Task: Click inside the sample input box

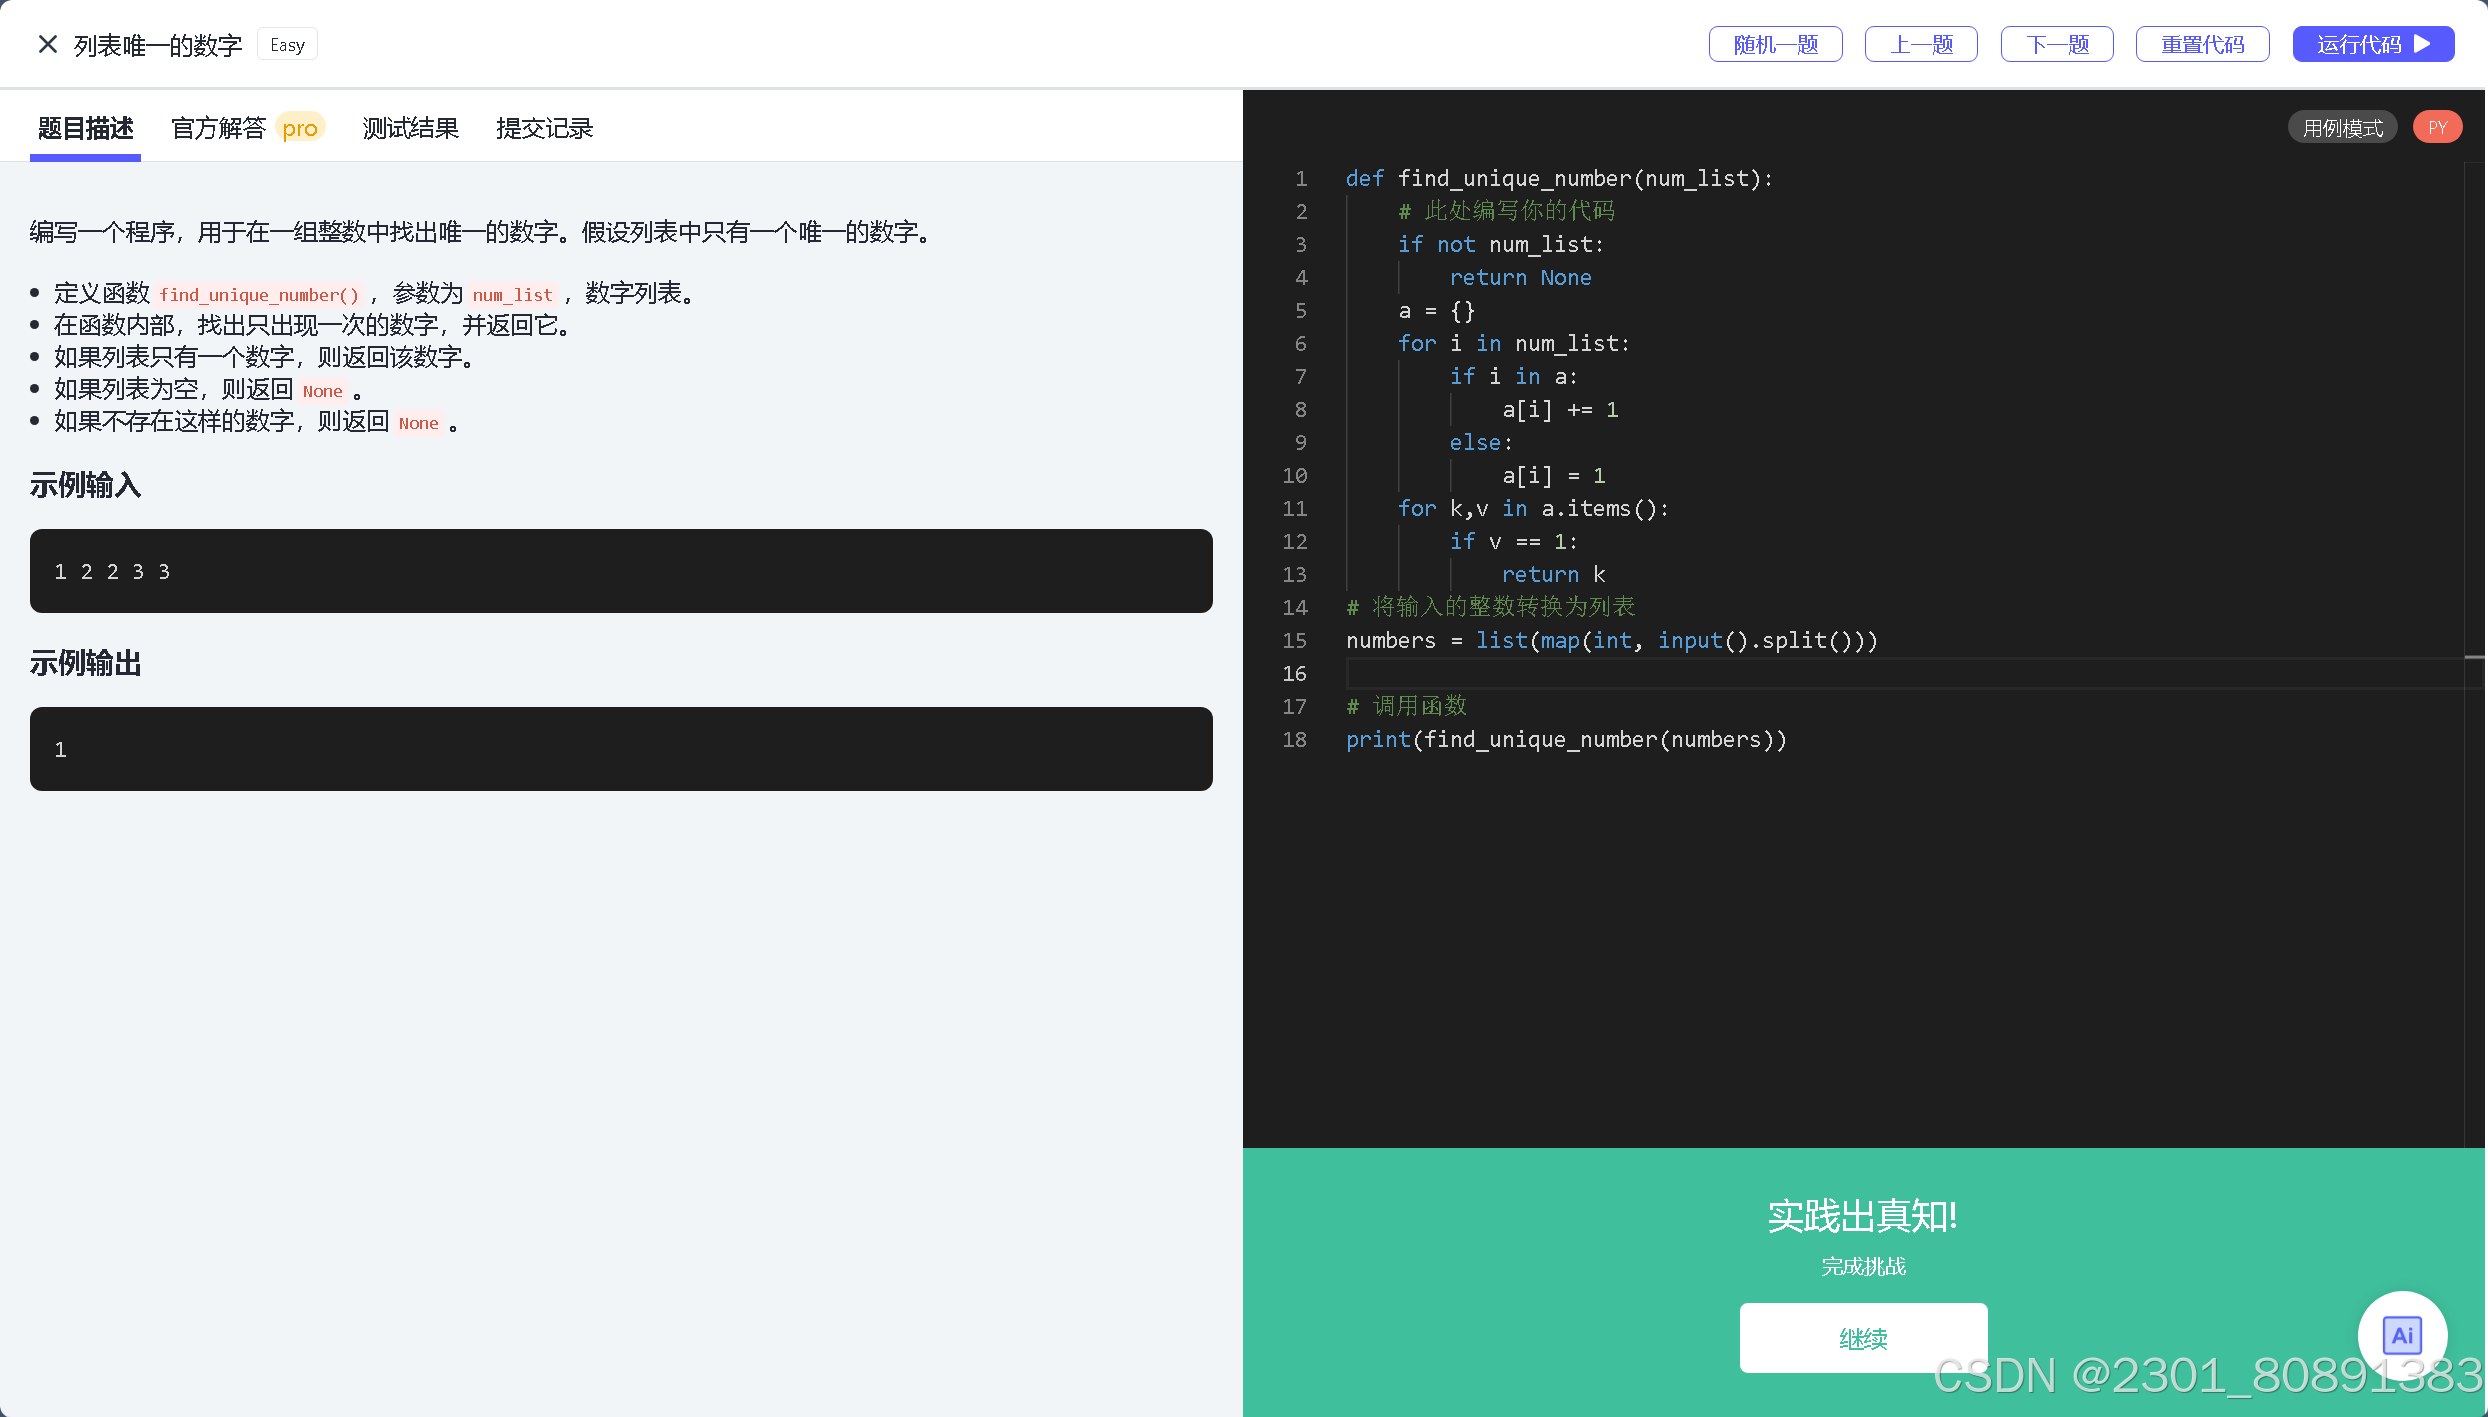Action: (x=621, y=571)
